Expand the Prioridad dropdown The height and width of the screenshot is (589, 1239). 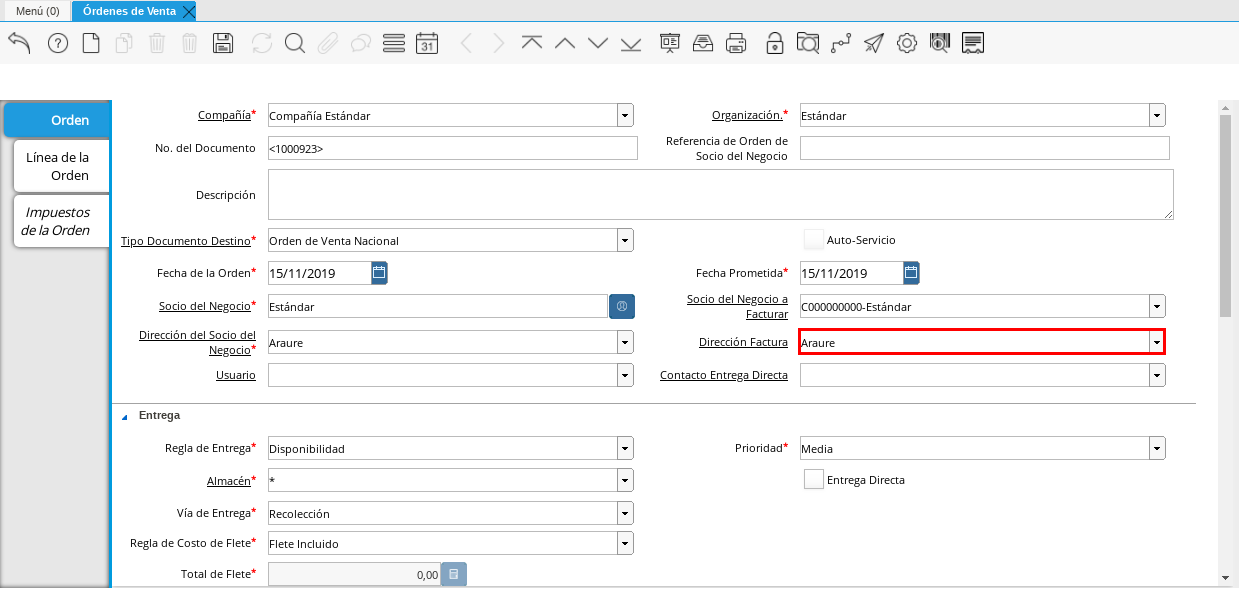coord(1157,449)
